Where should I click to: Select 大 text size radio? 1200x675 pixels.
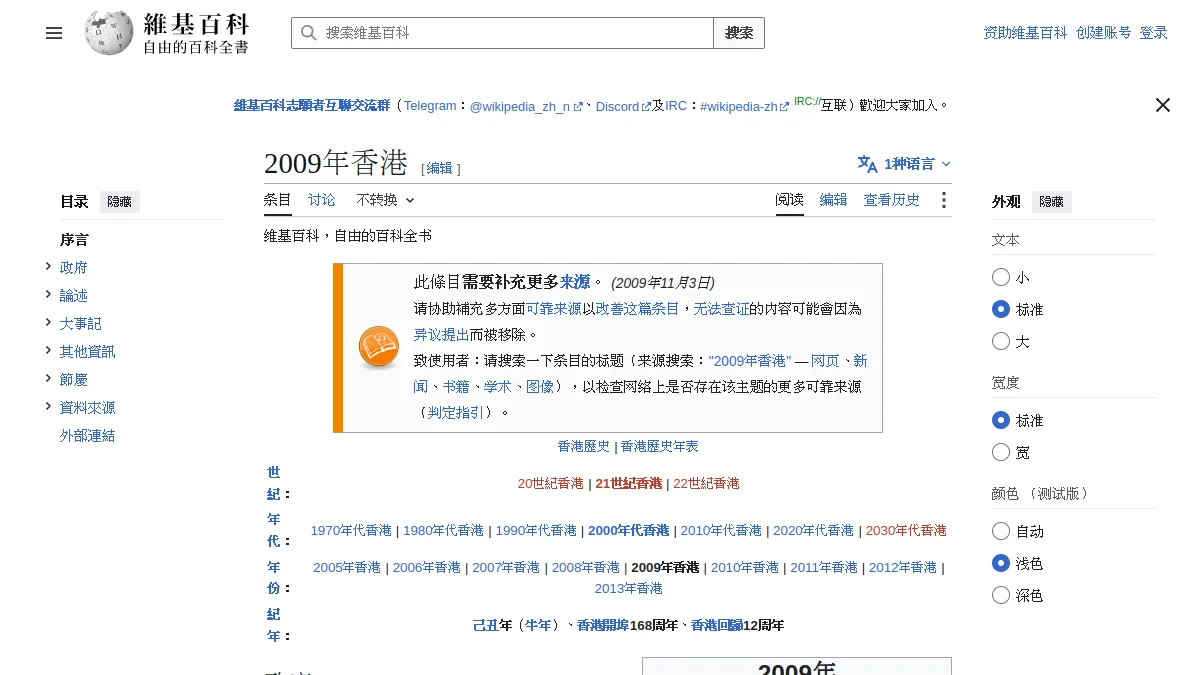click(1001, 342)
